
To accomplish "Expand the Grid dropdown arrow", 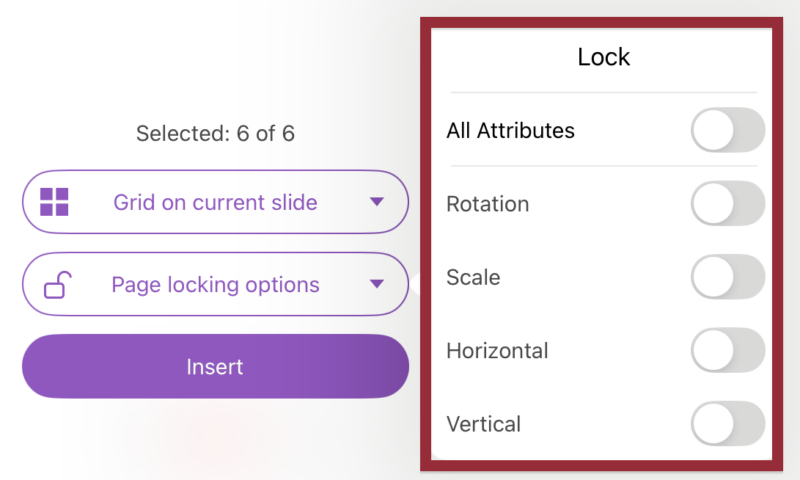I will (x=376, y=202).
